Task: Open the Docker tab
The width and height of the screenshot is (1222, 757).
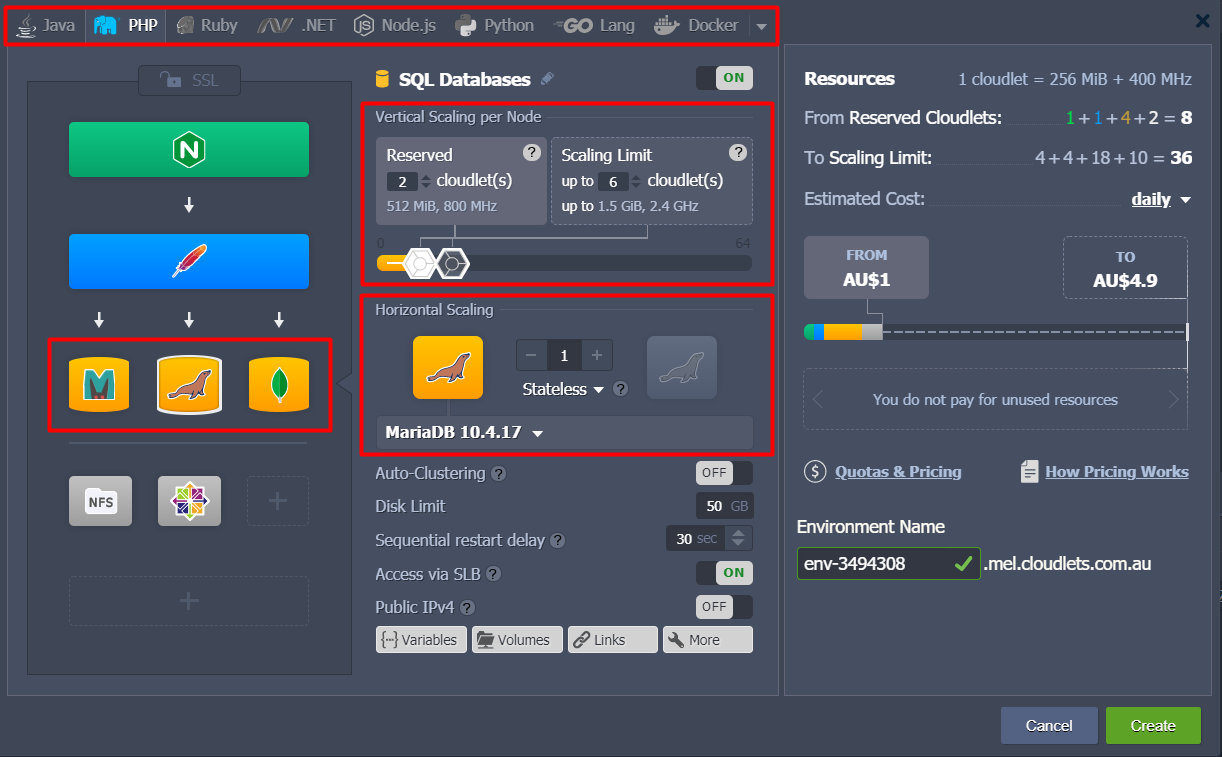Action: (696, 26)
